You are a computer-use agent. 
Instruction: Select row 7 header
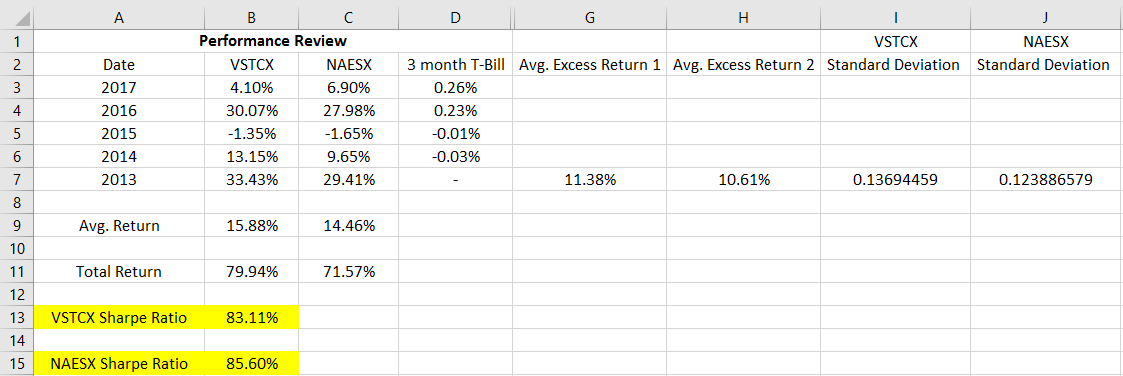[x=17, y=180]
